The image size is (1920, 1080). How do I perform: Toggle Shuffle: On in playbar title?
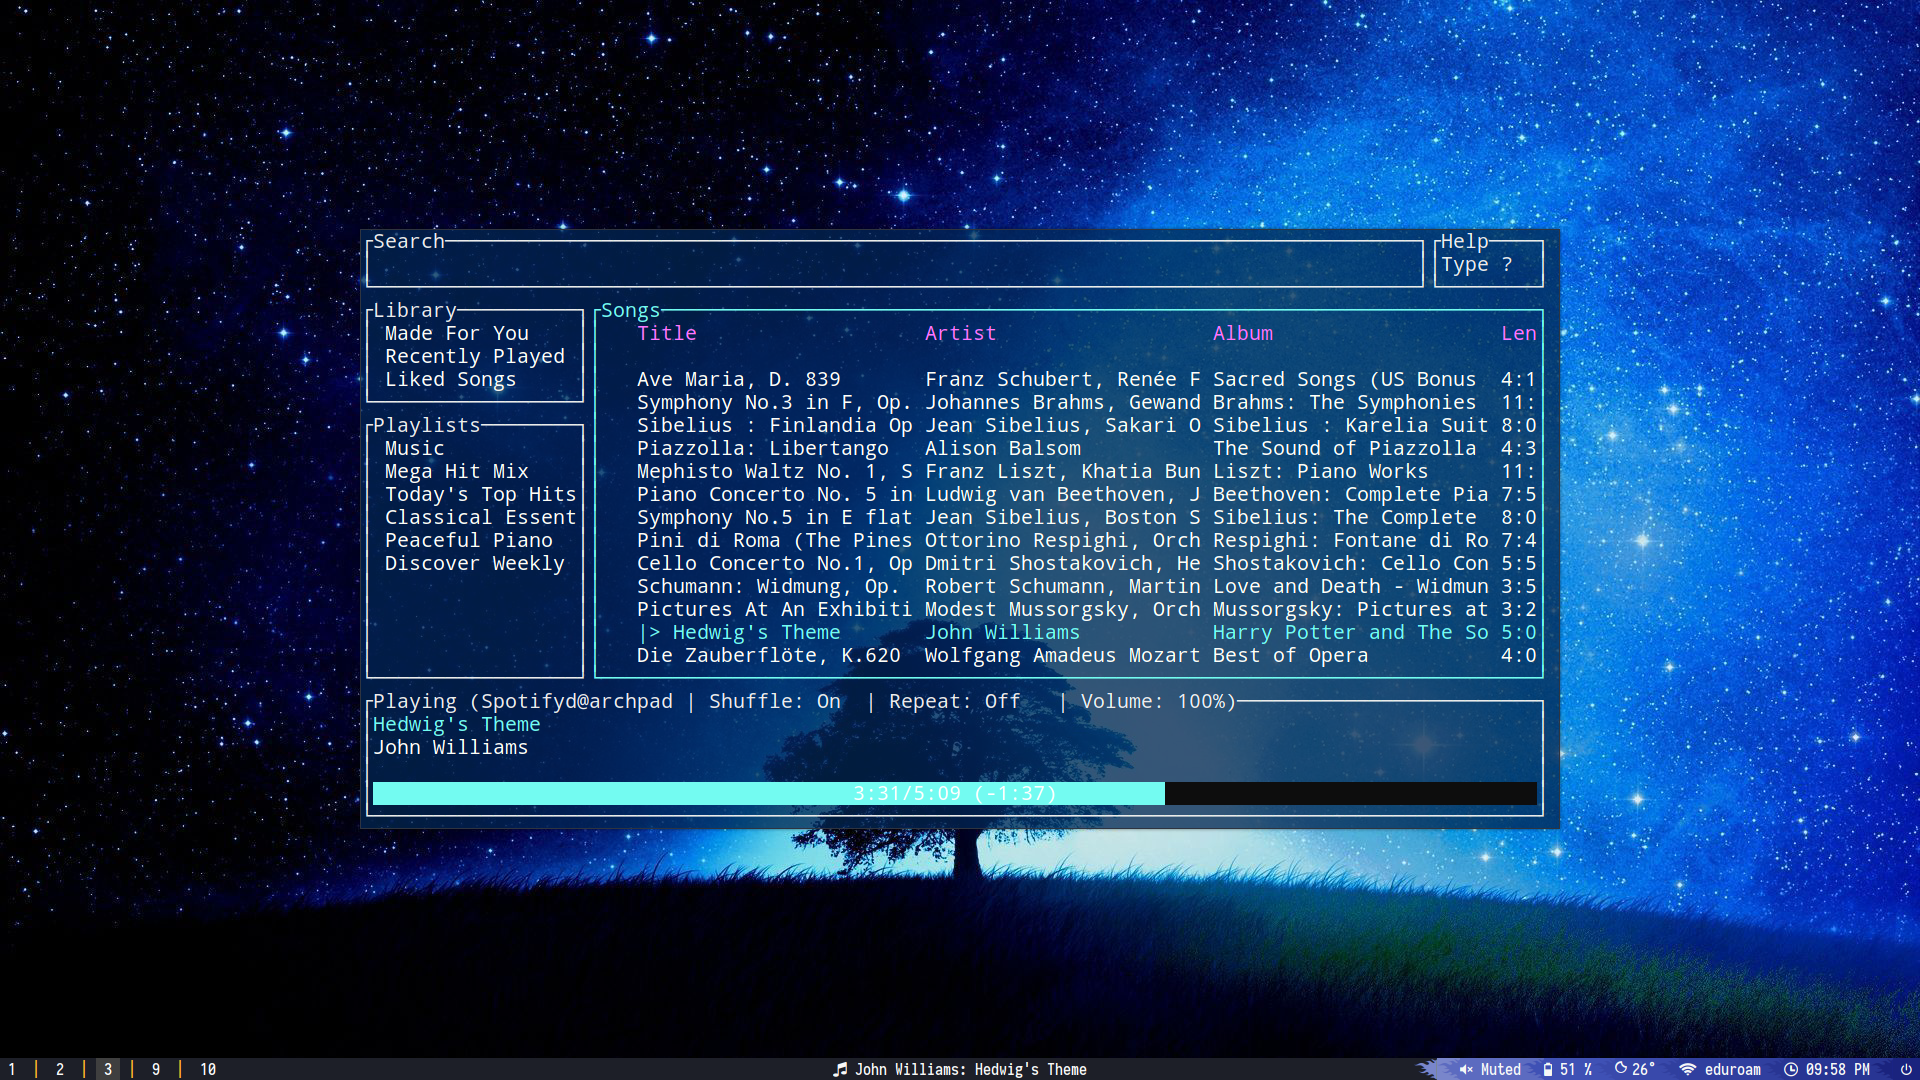[775, 701]
